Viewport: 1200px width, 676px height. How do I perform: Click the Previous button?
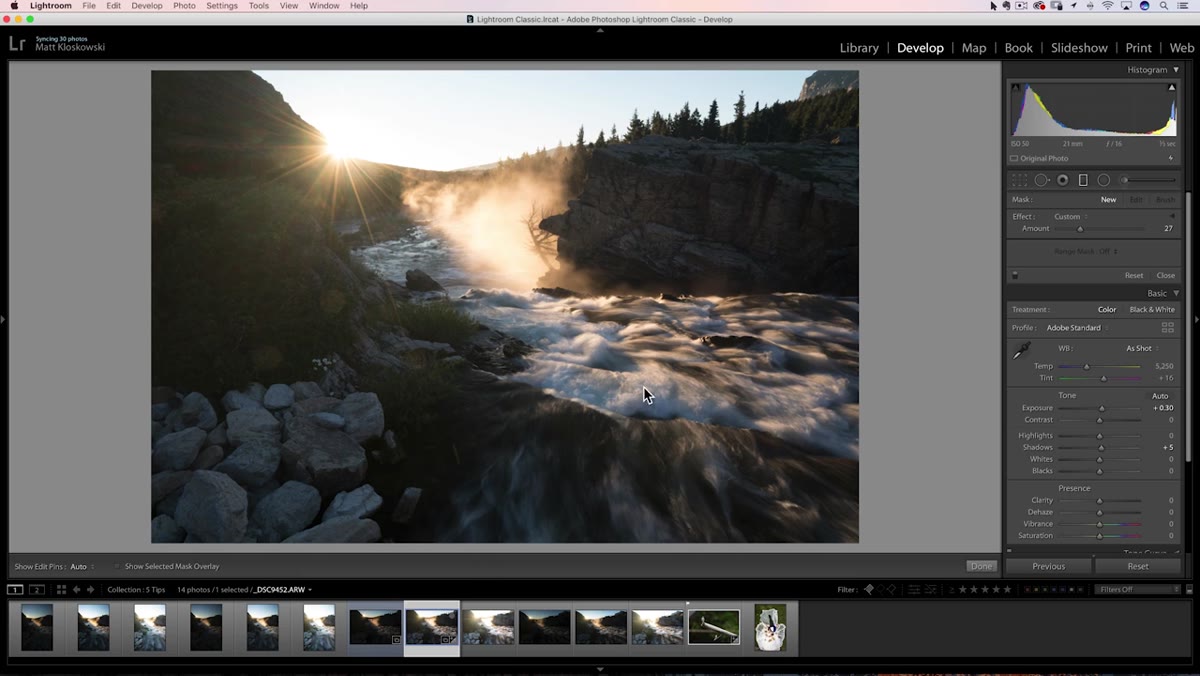click(1048, 566)
